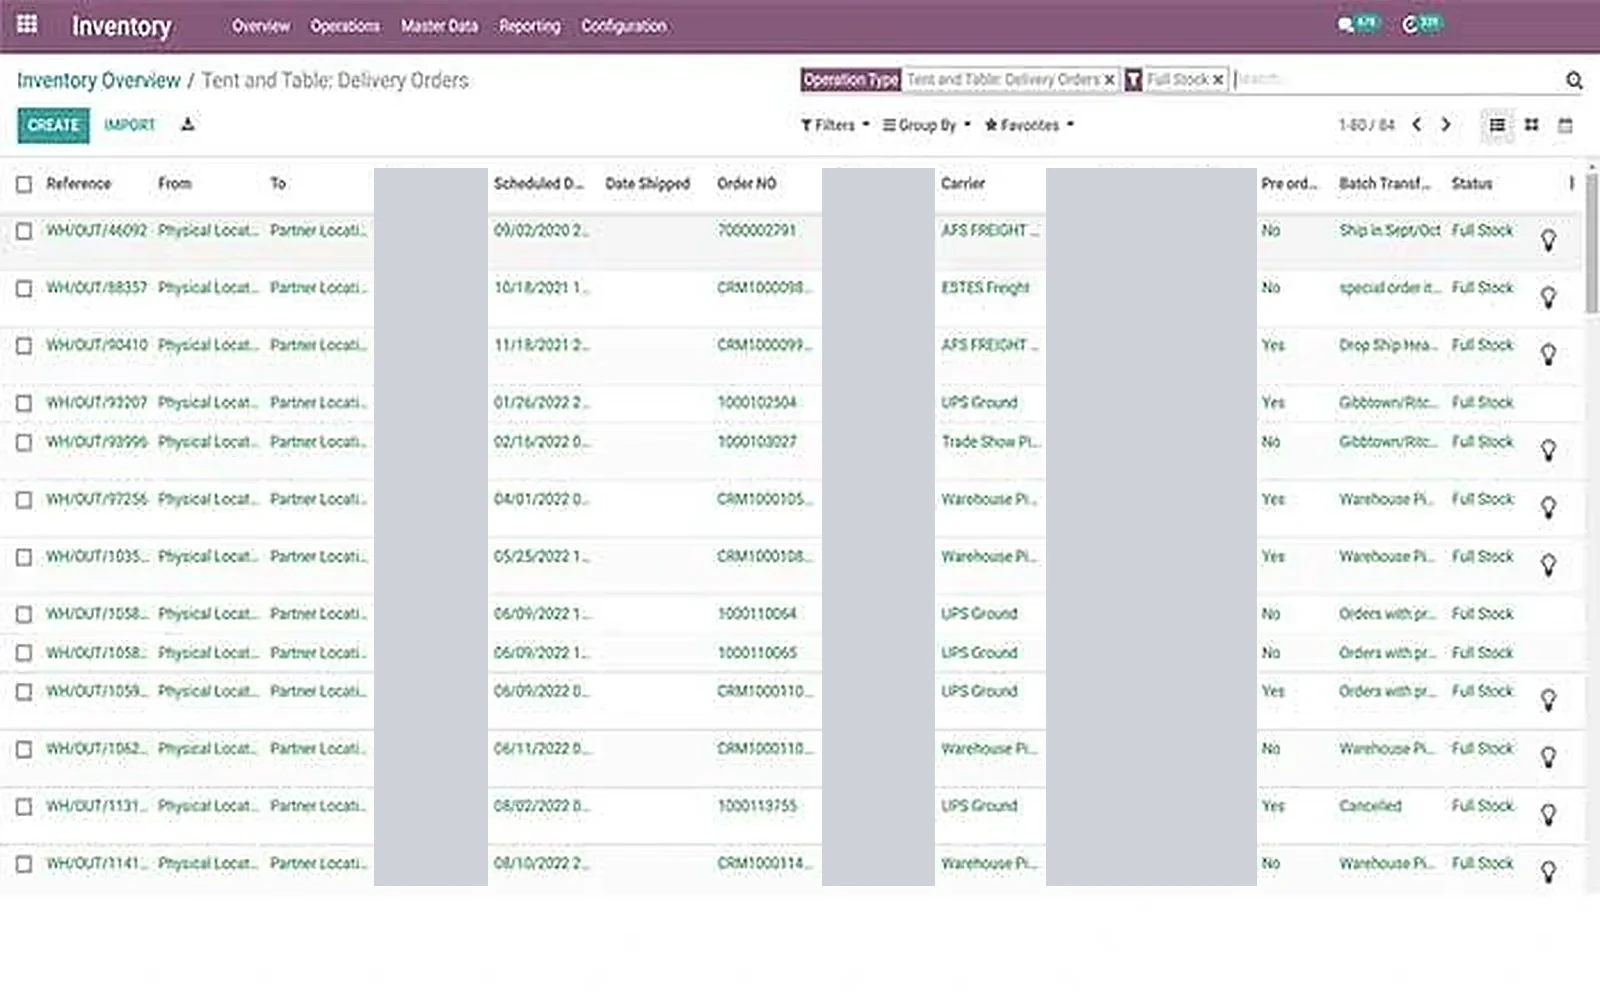The image size is (1600, 994).
Task: Open the activities clock icon in header
Action: [1410, 25]
